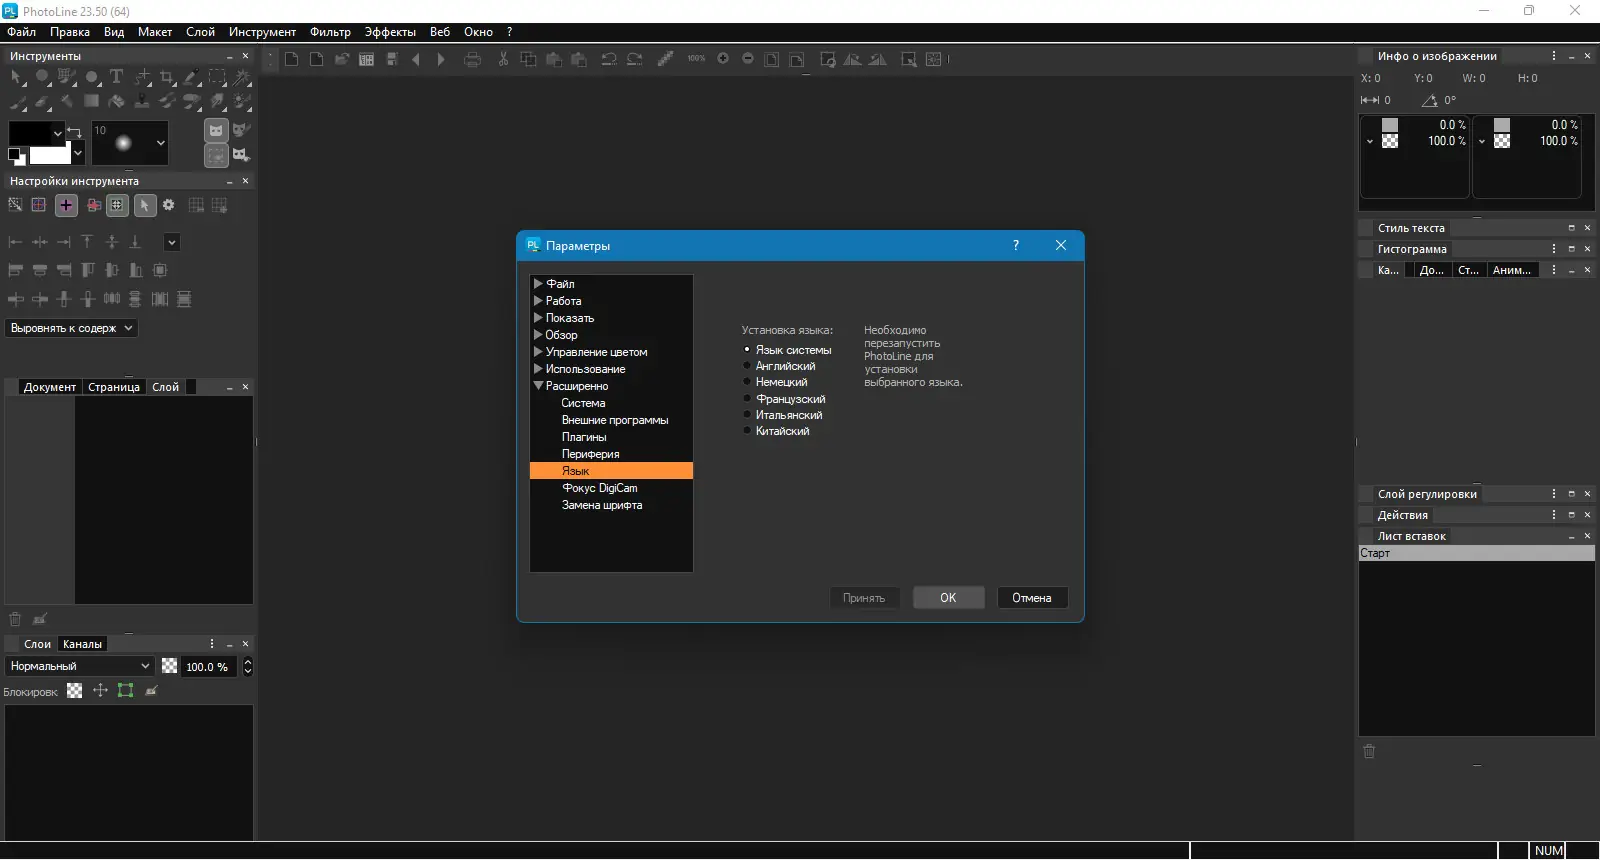Select the Text tool in Инструменты panel
Screen dimensions: 1600x860
pyautogui.click(x=116, y=77)
